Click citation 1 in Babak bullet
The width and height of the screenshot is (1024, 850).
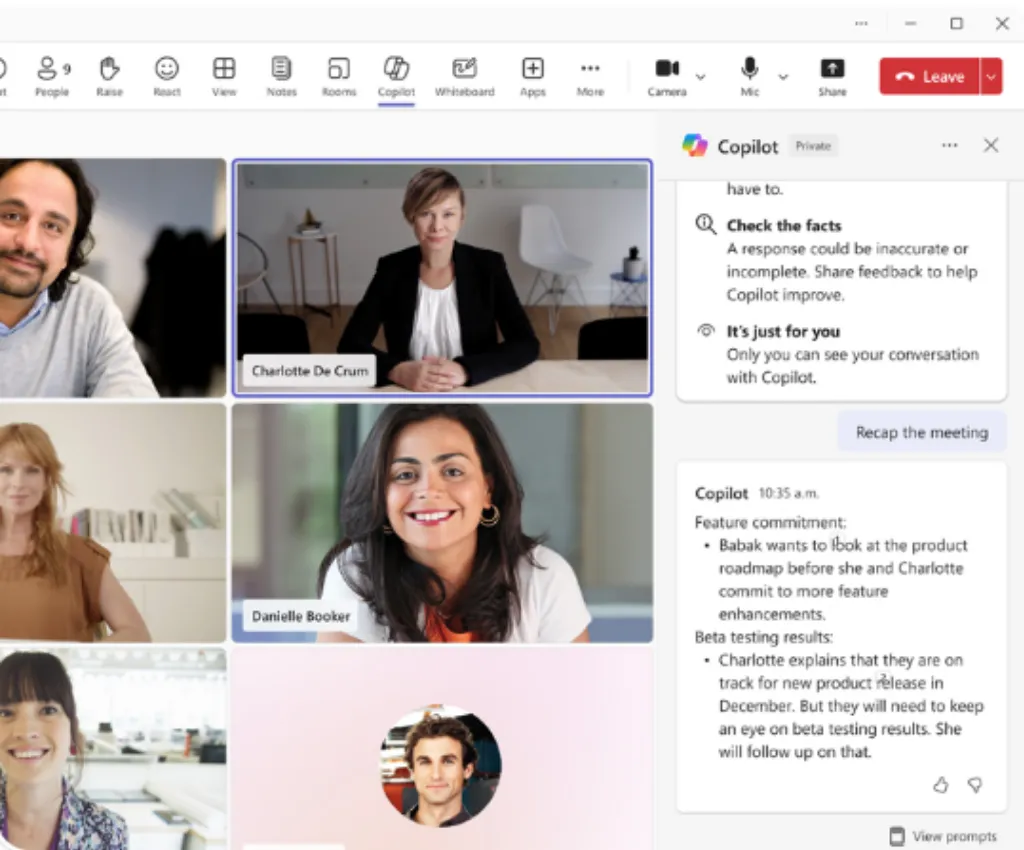[x=838, y=541]
